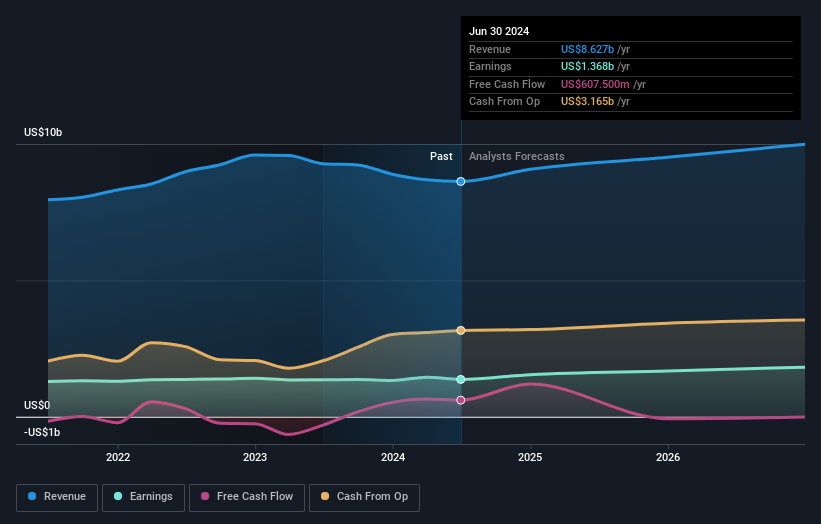Click the tooltip date 'Jun 30 2024'
This screenshot has height=524, width=821.
[x=499, y=31]
